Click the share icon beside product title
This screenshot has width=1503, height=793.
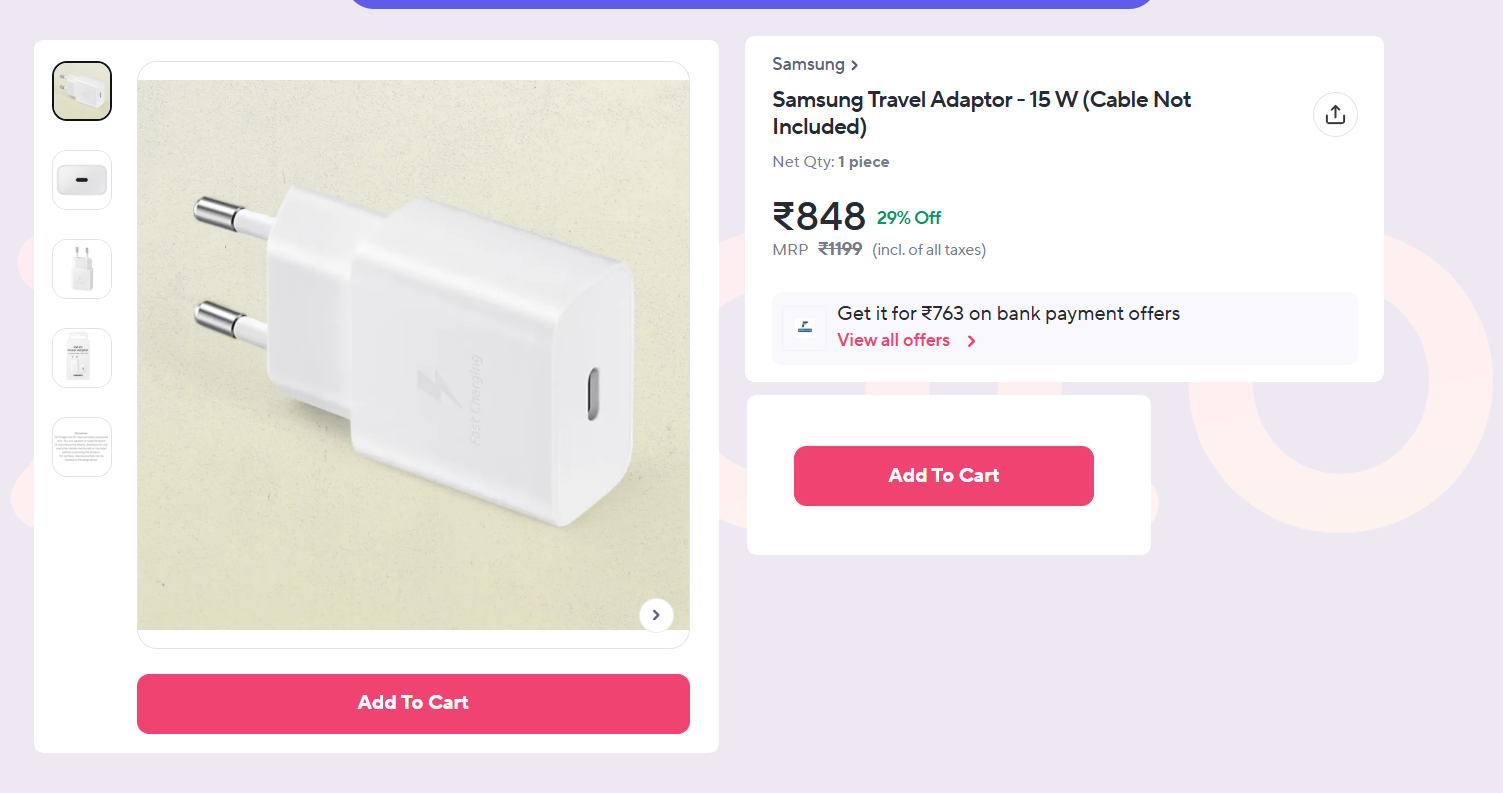coord(1335,115)
